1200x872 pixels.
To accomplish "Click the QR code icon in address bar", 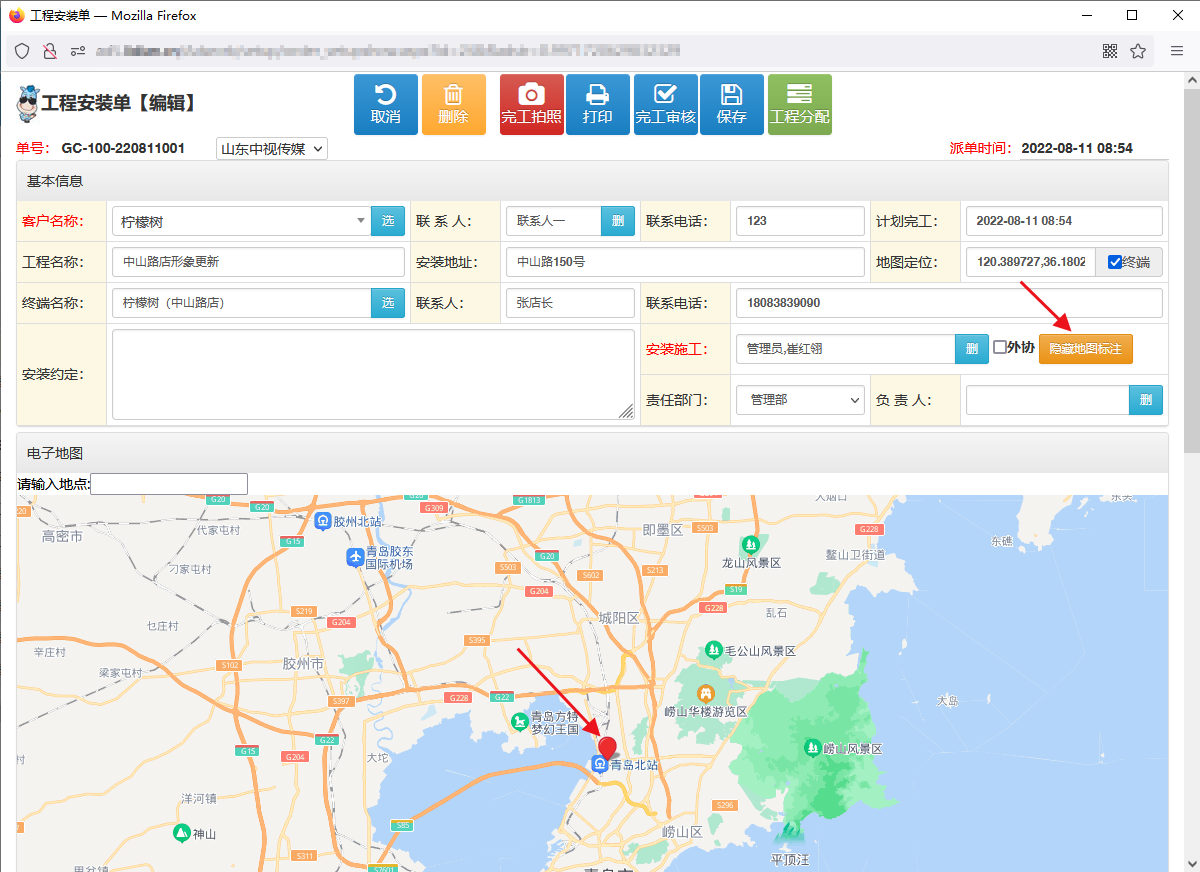I will pyautogui.click(x=1110, y=51).
